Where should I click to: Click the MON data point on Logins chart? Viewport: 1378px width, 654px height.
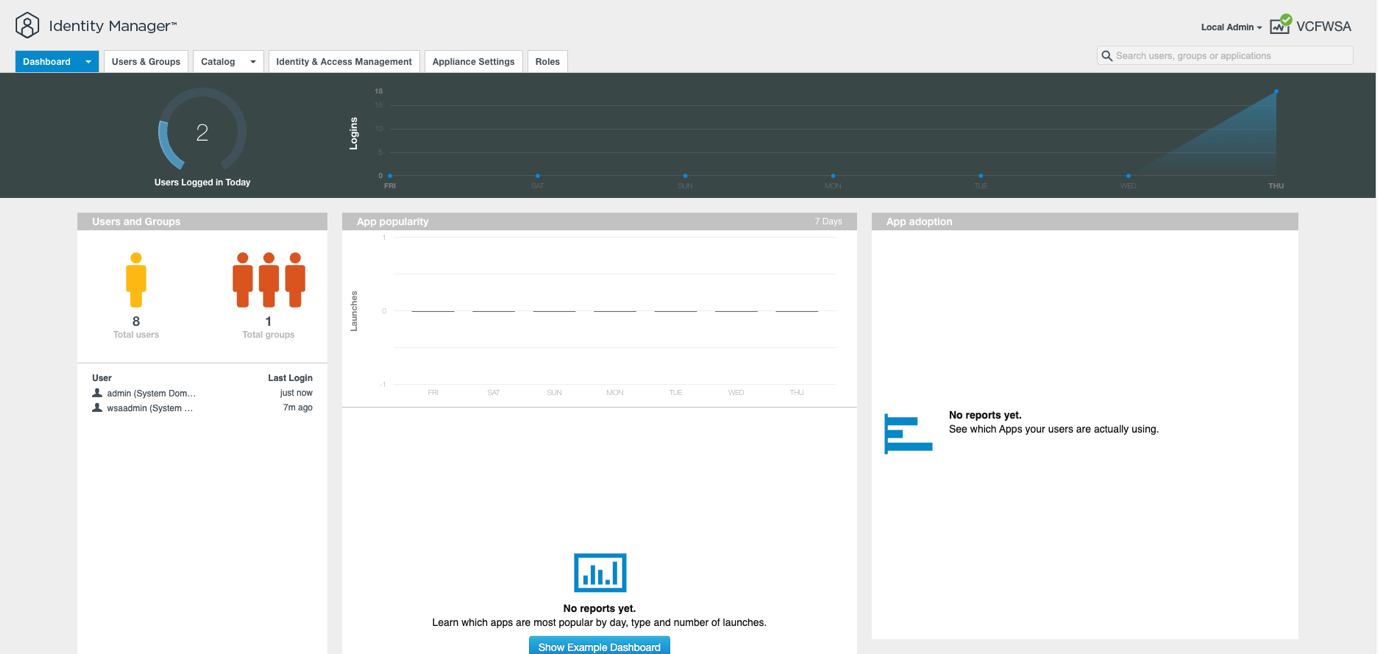[833, 176]
